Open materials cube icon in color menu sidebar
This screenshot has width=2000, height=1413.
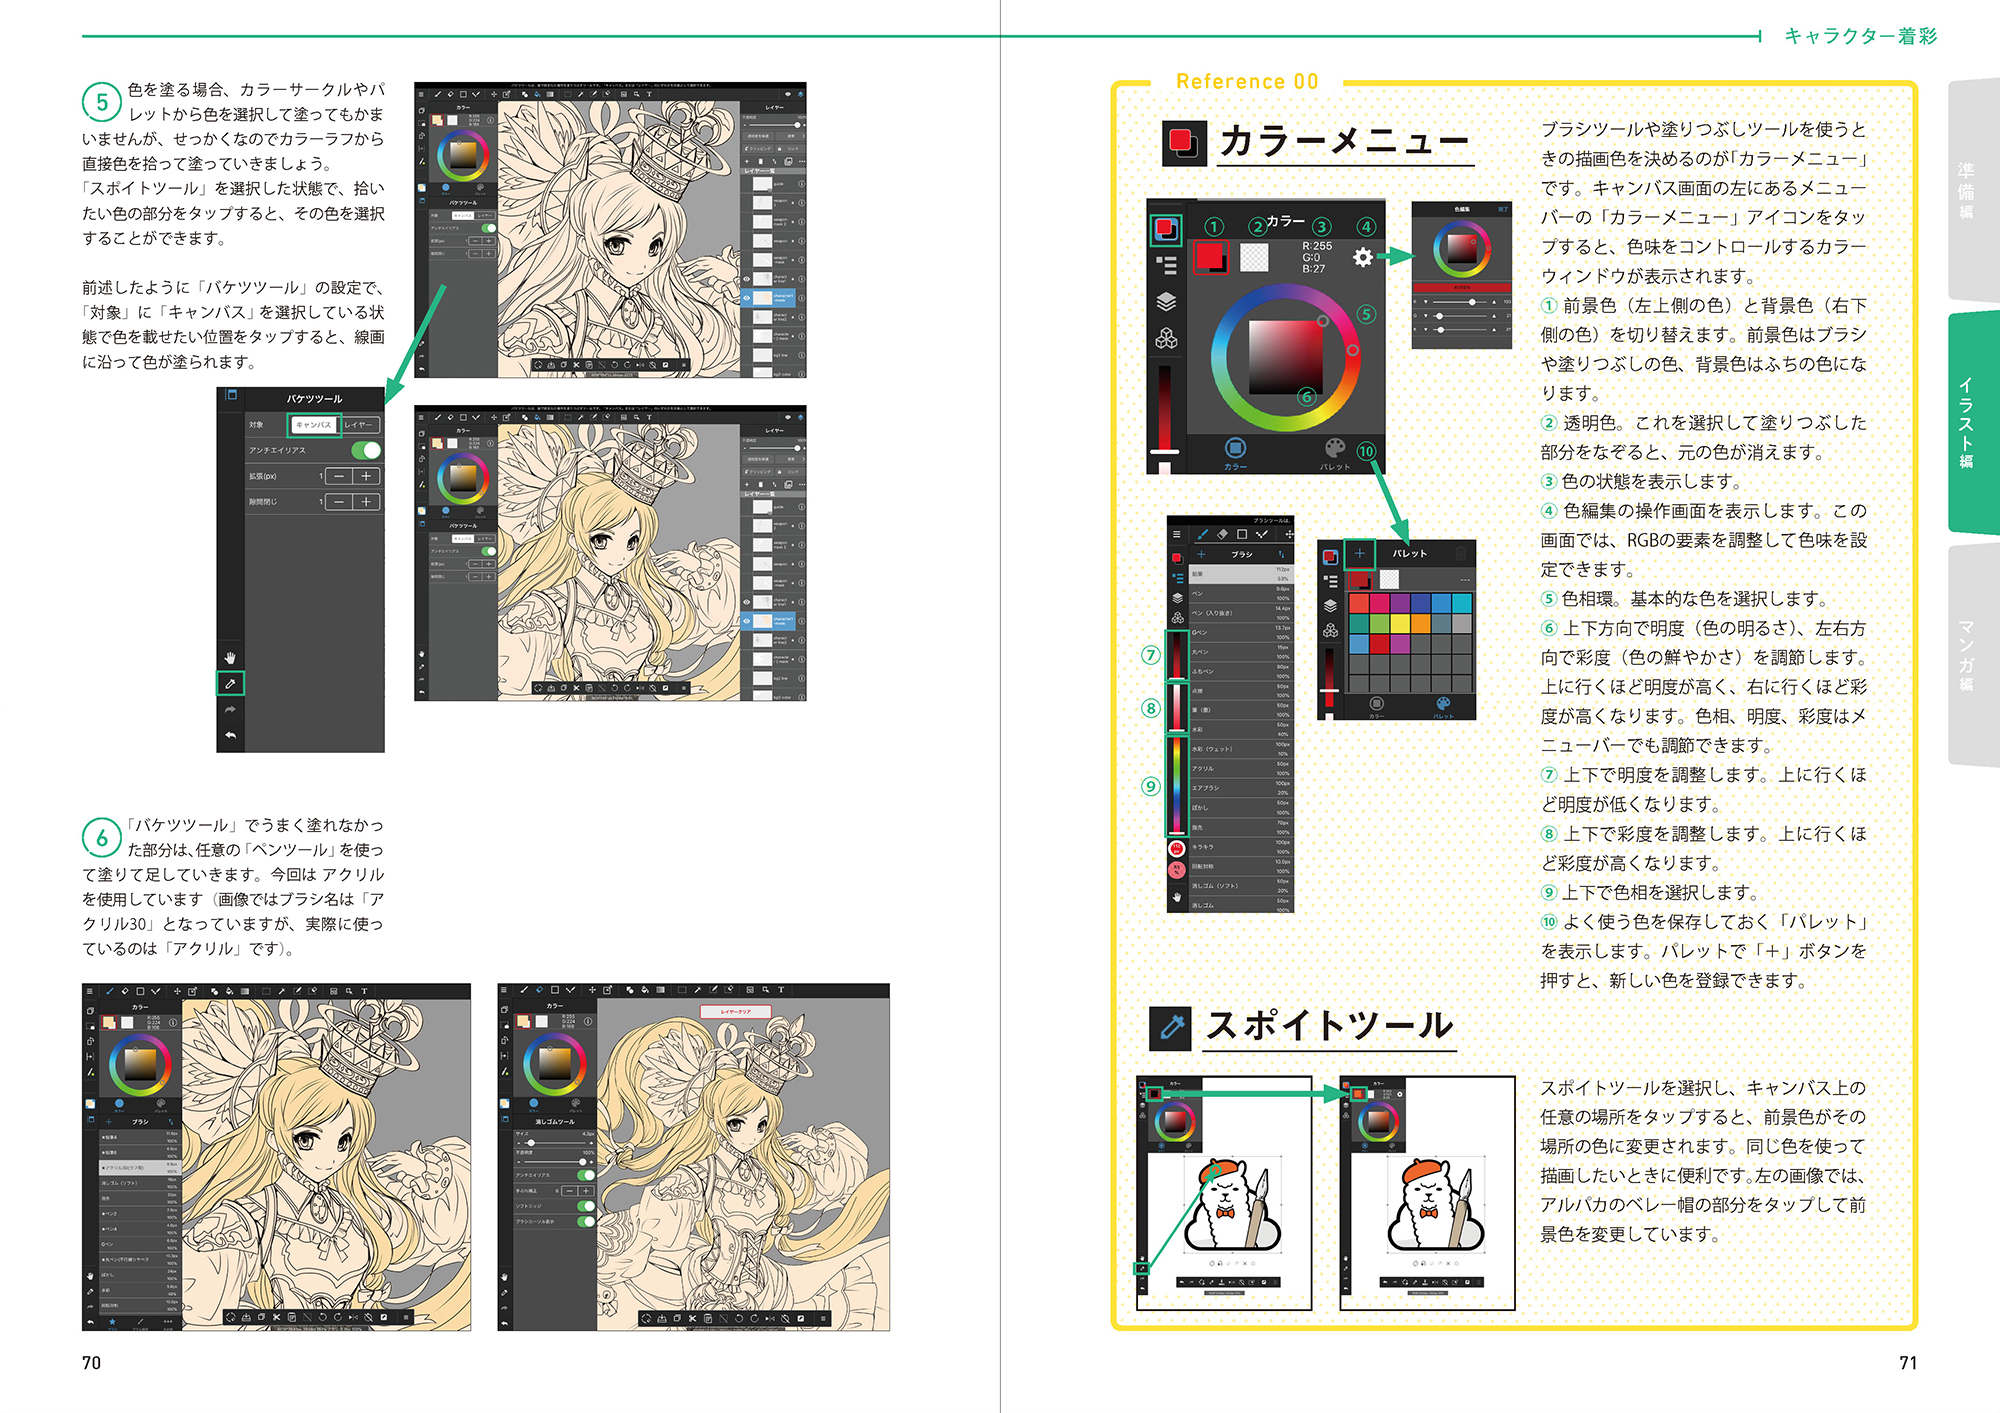tap(1166, 339)
